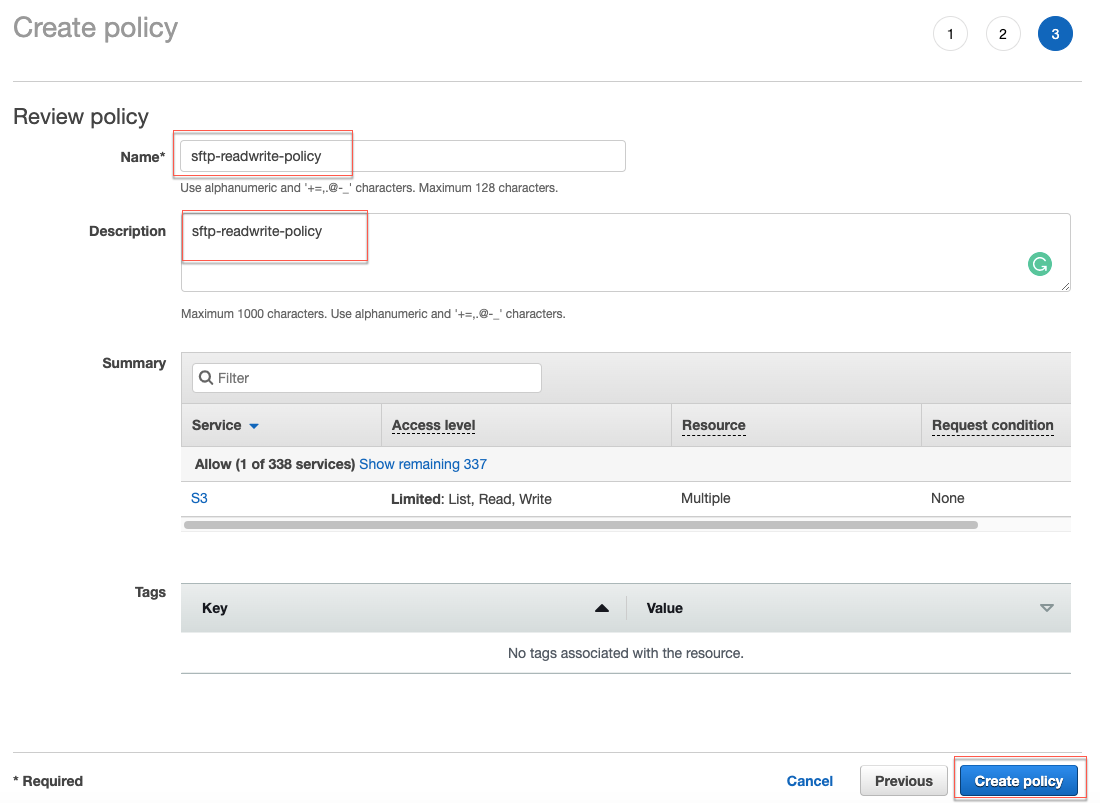
Task: Open the S3 service link
Action: tap(199, 498)
